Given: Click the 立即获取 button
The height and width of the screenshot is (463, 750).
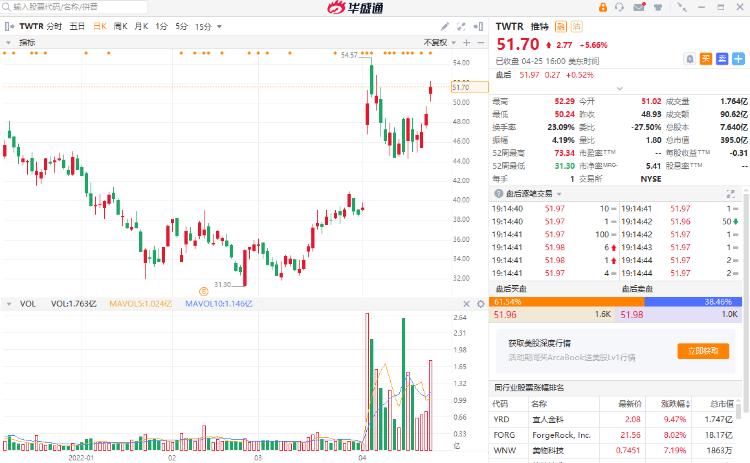Looking at the screenshot, I should click(x=703, y=351).
